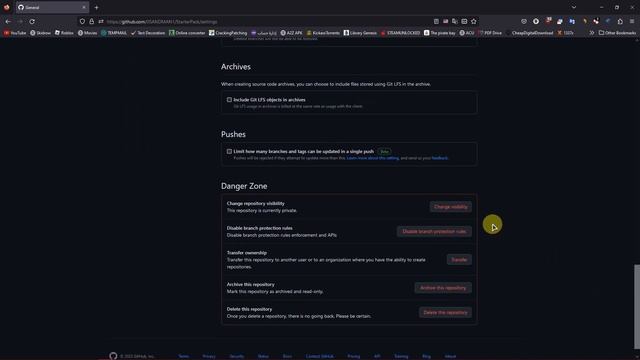Click the translate page icon in address bar

coord(455,21)
